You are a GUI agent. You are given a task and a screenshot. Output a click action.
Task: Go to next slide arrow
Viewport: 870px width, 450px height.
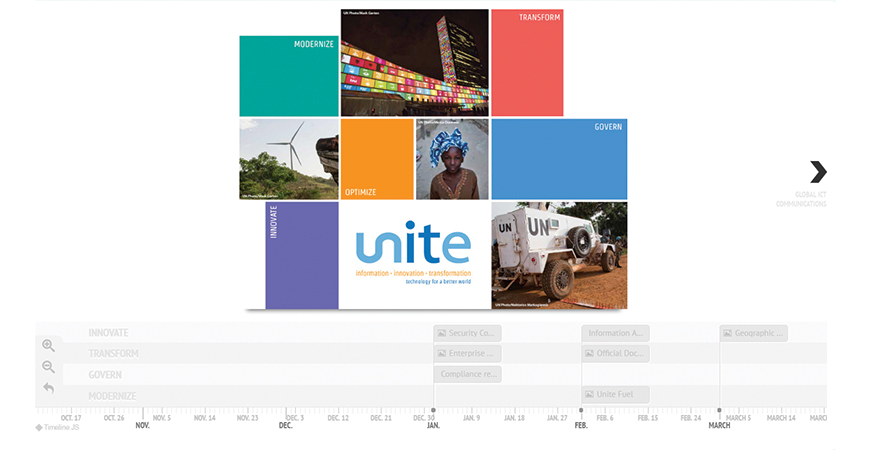pyautogui.click(x=818, y=172)
